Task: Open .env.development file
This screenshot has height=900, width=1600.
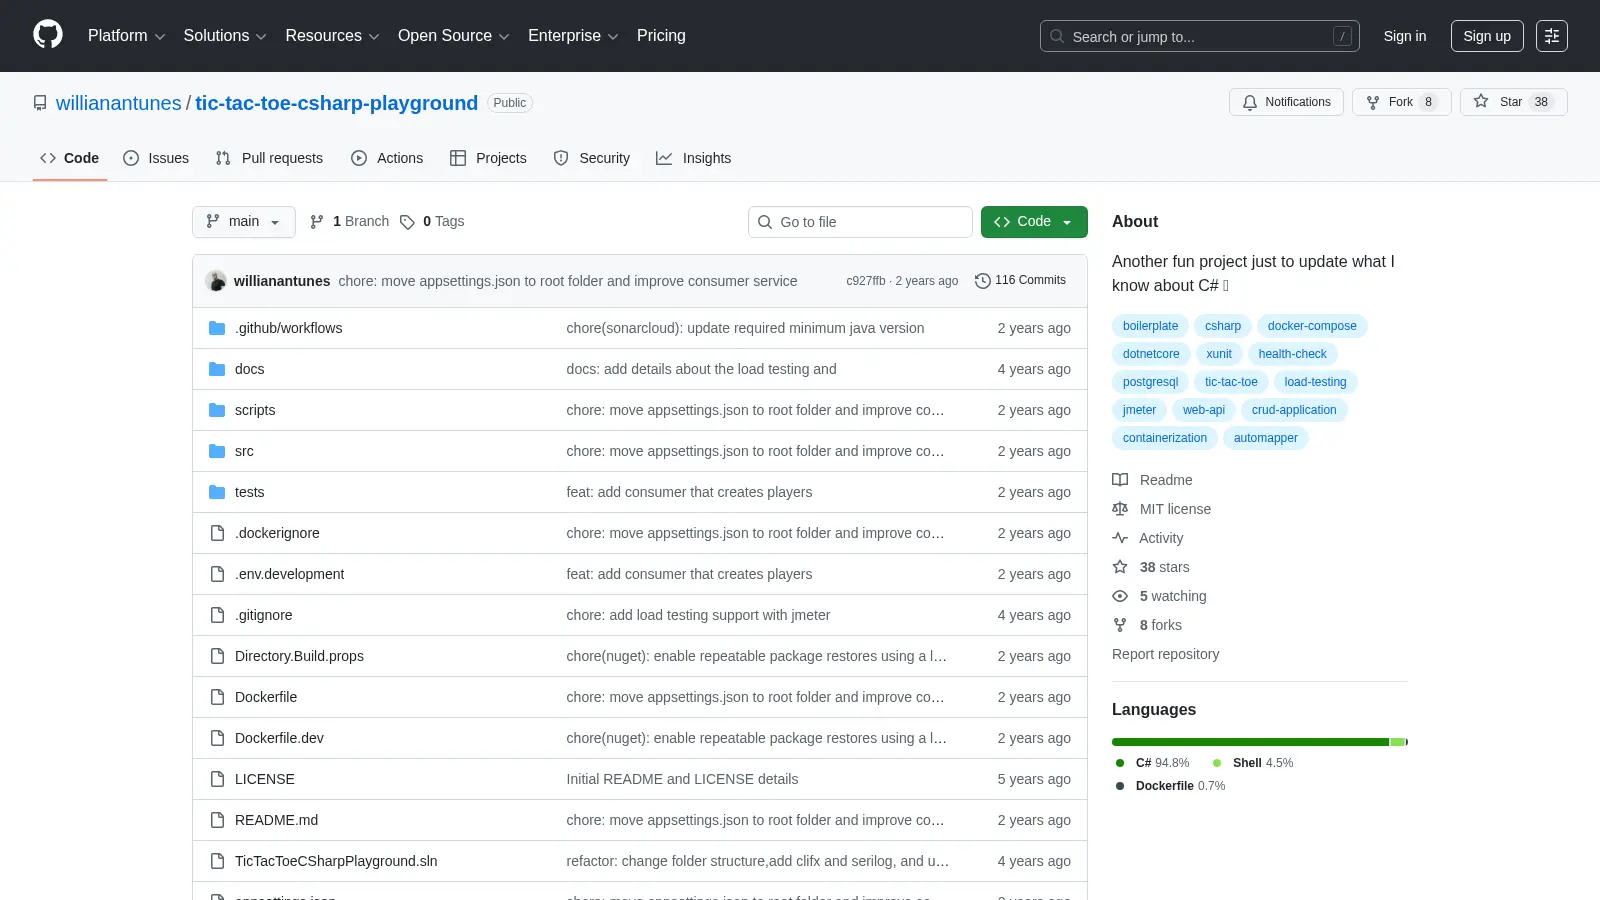Action: tap(289, 574)
